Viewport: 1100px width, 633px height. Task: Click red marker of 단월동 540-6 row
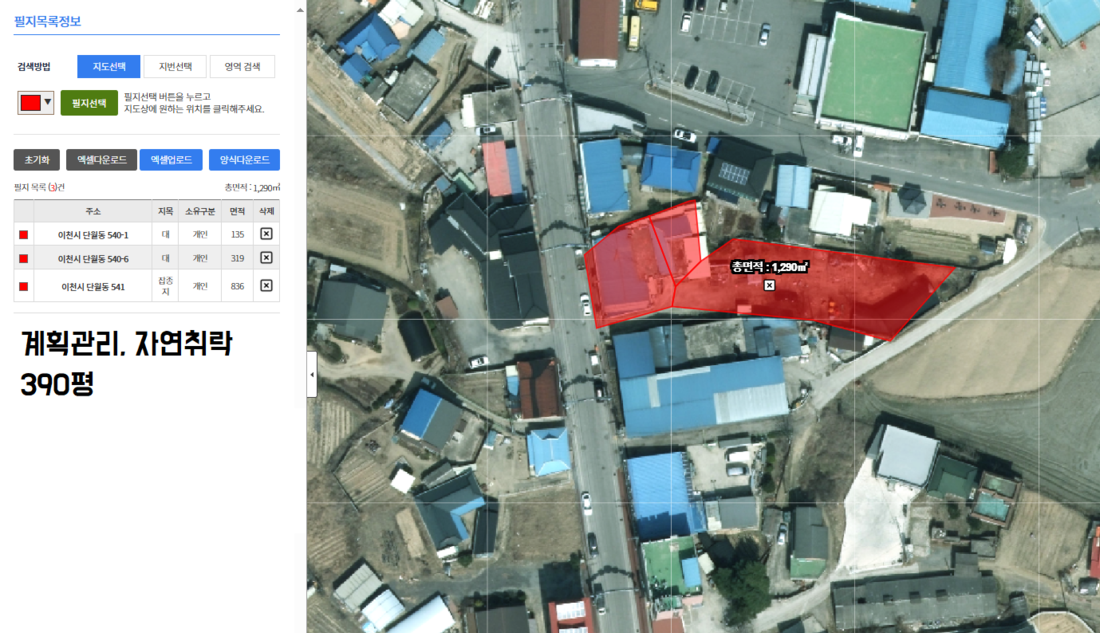(23, 259)
